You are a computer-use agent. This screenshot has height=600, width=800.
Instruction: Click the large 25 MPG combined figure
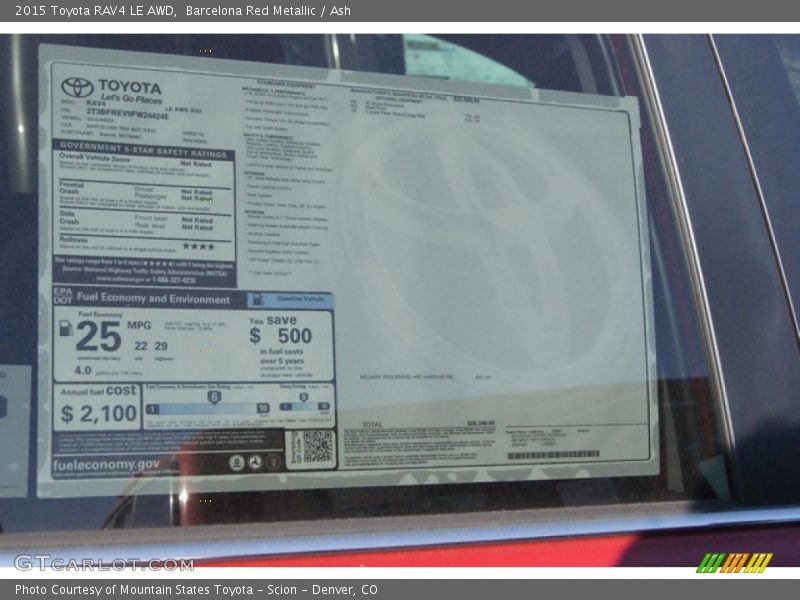[98, 336]
